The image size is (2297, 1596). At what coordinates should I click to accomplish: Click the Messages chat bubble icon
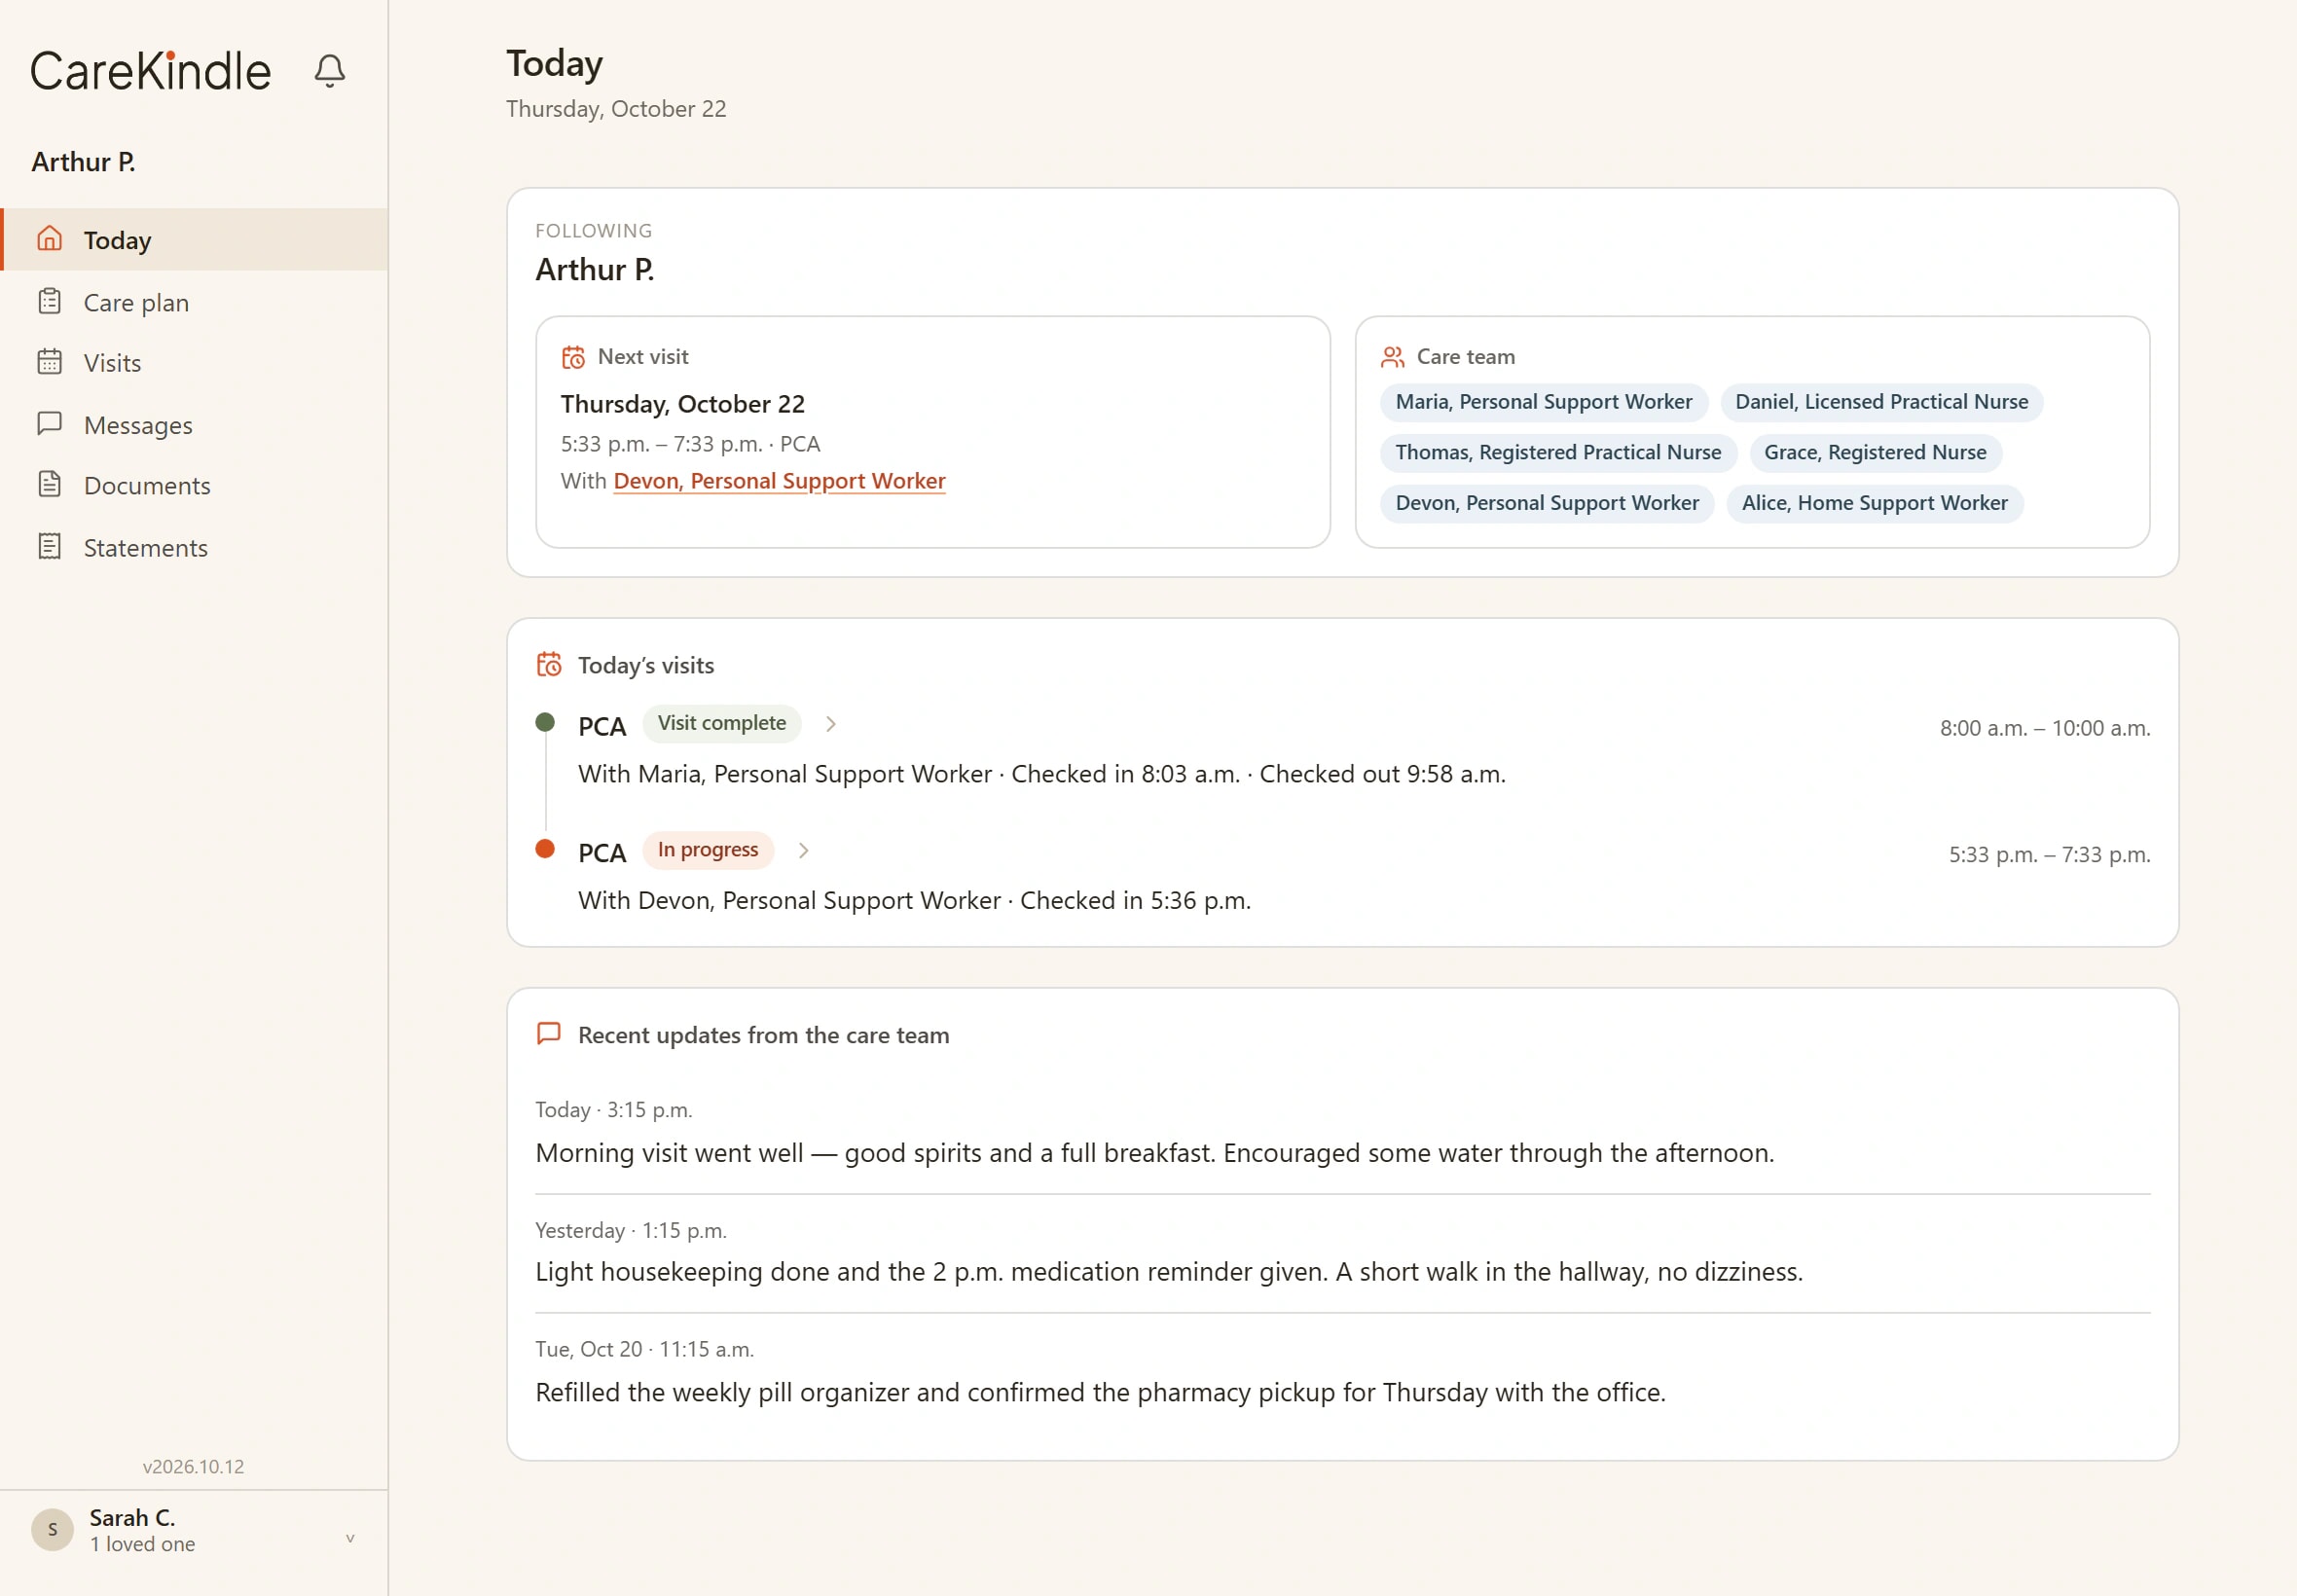(x=49, y=424)
